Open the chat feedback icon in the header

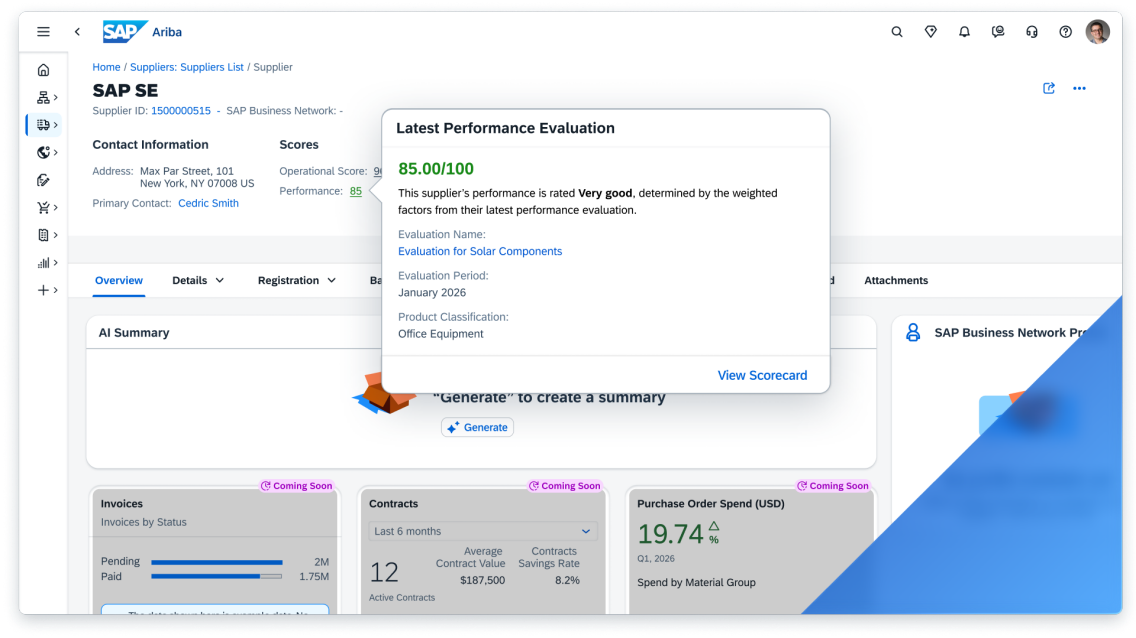[998, 32]
